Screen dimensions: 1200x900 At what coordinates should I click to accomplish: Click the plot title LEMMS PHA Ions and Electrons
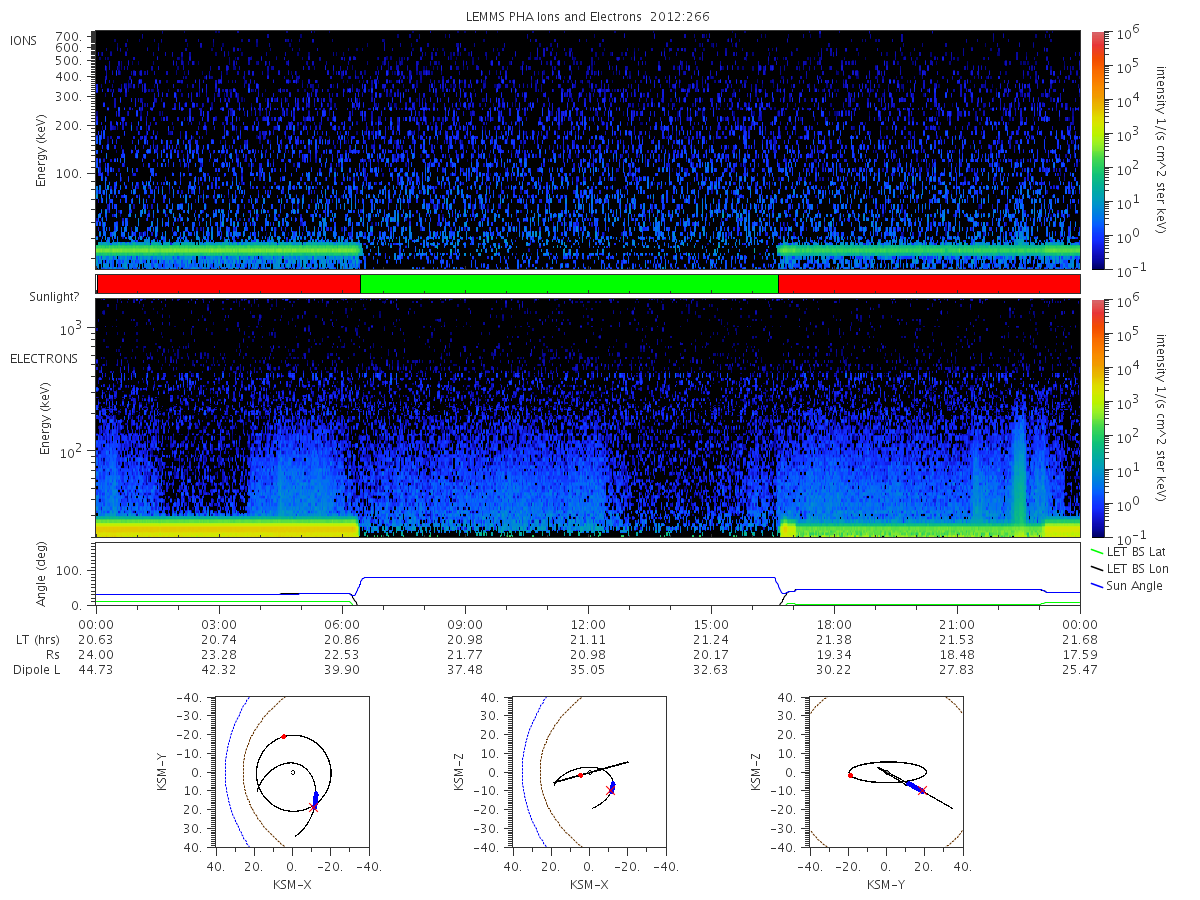586,17
